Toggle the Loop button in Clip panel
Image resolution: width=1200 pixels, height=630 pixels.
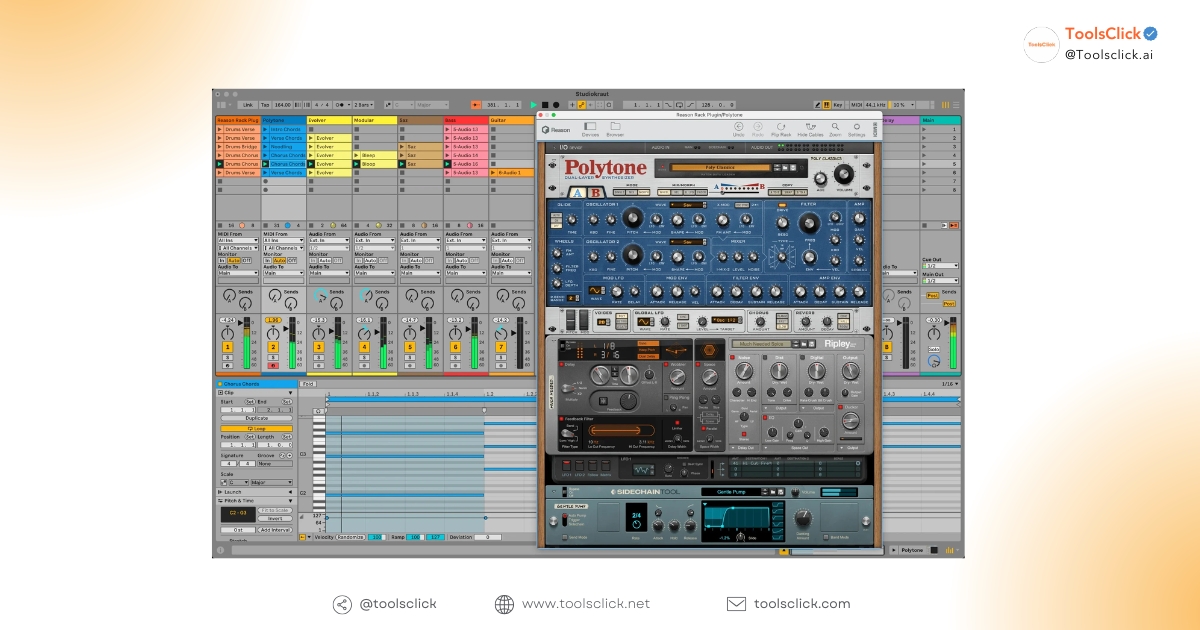coord(257,427)
